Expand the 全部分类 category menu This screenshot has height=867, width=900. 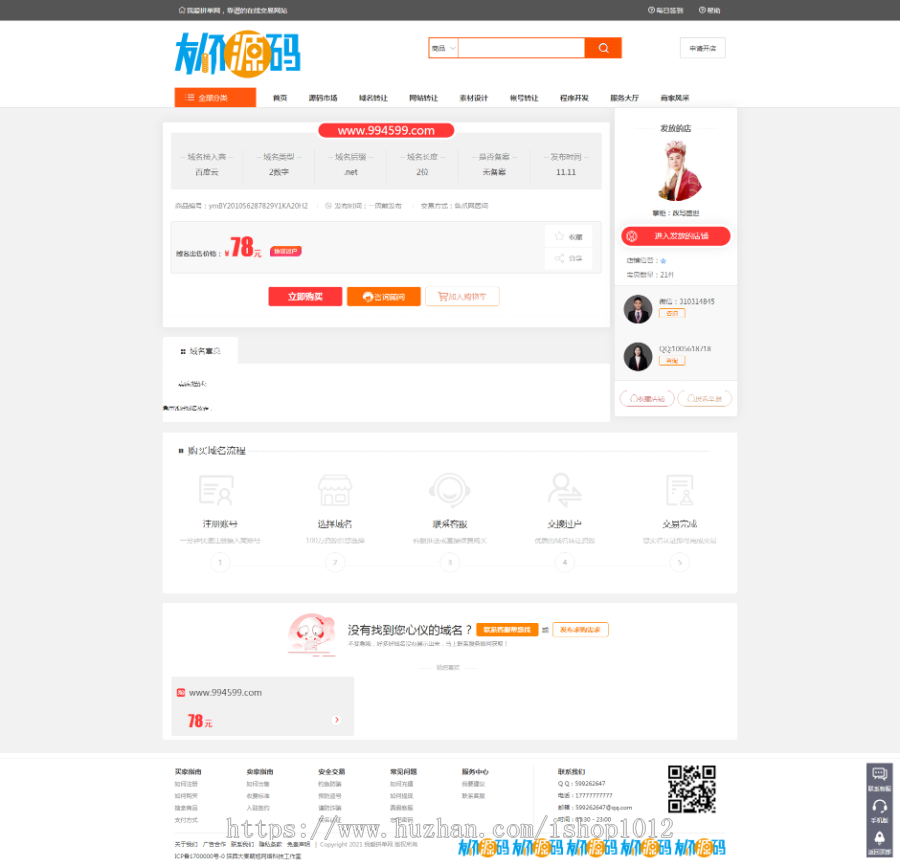215,98
